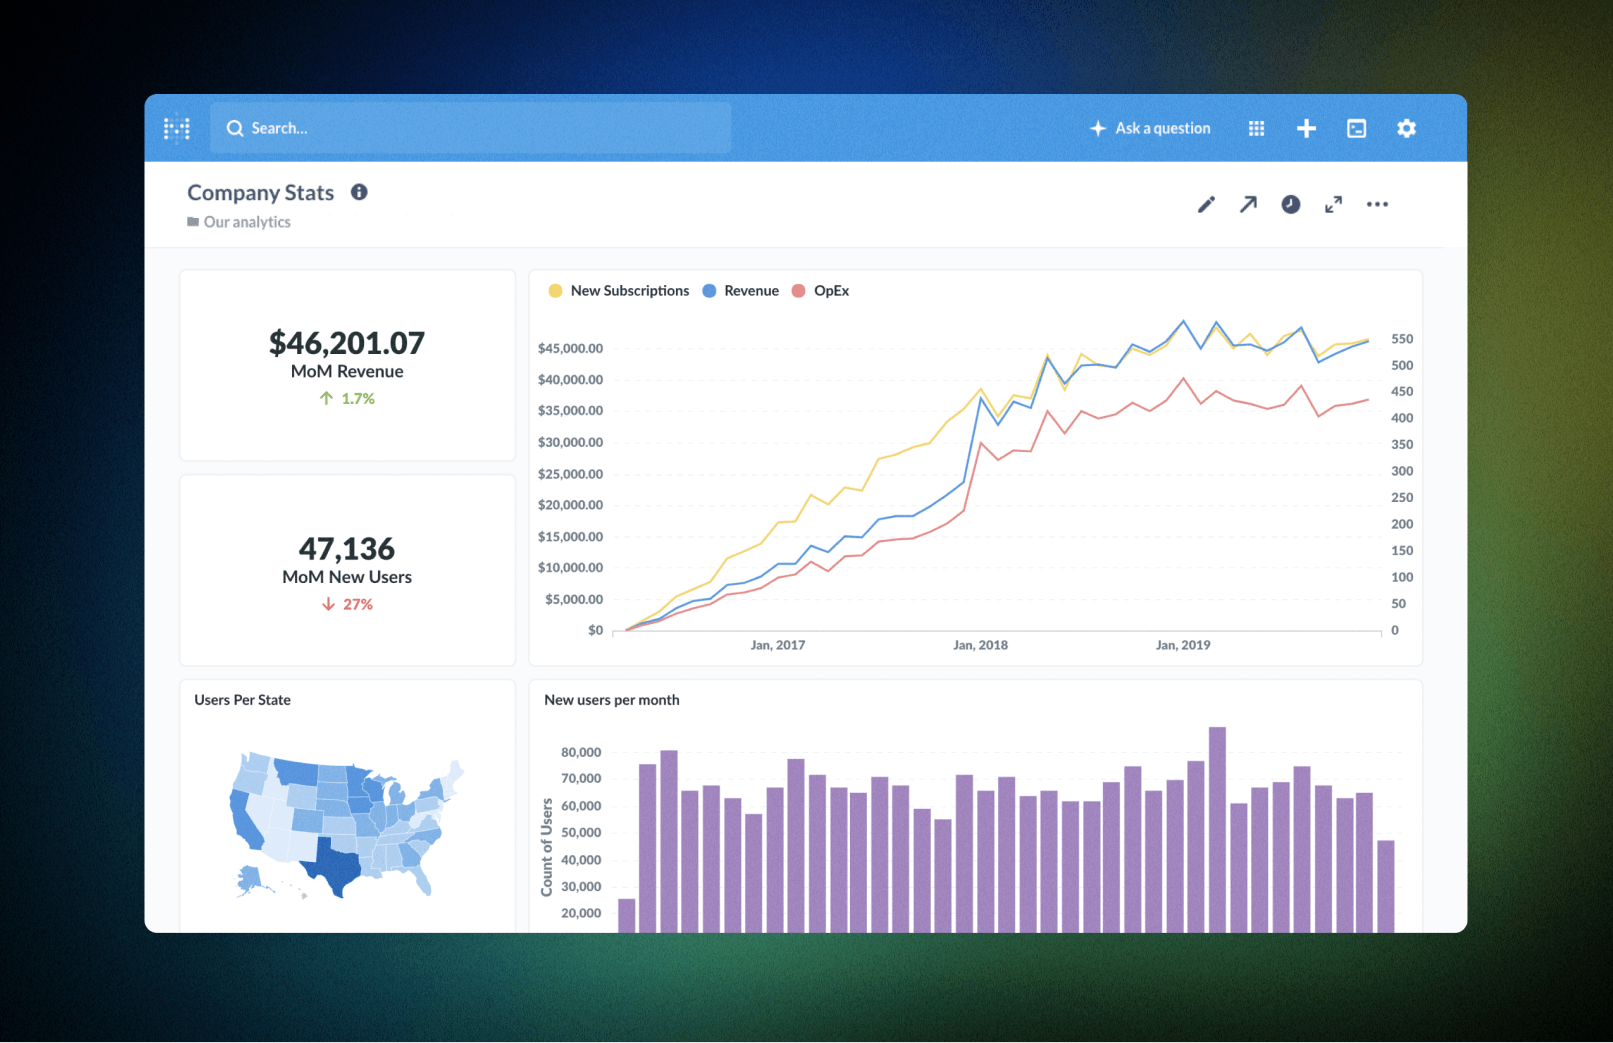Click the plus icon to create new
The image size is (1613, 1043).
[1306, 128]
